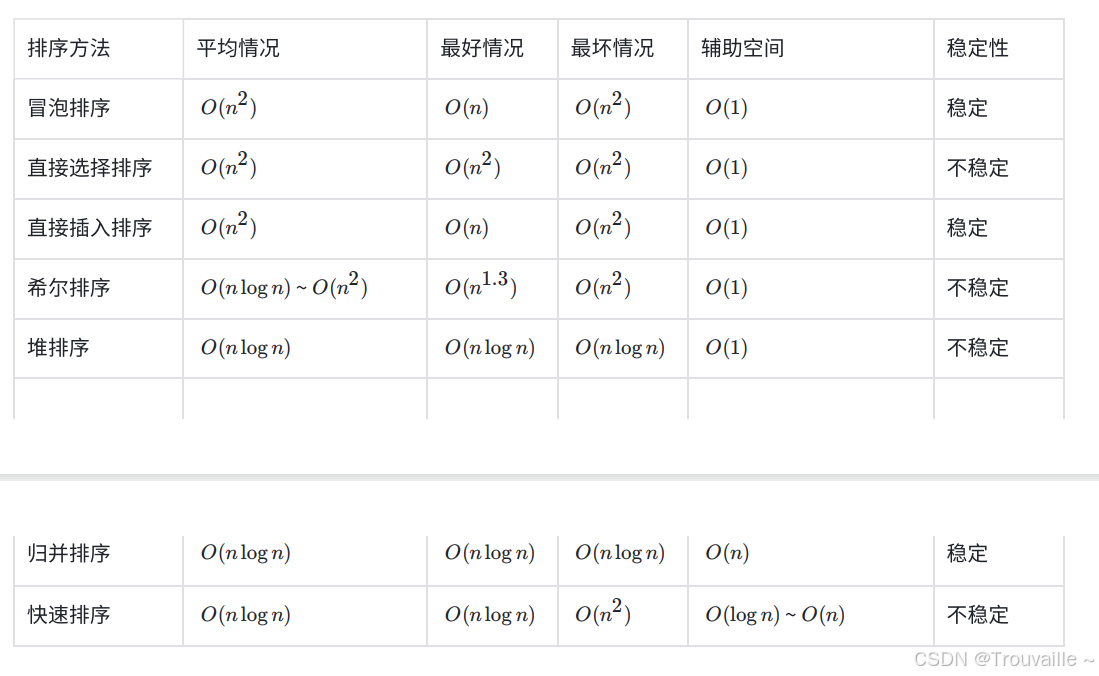Click 归并排序's O(n) auxiliary space cell

(x=727, y=553)
